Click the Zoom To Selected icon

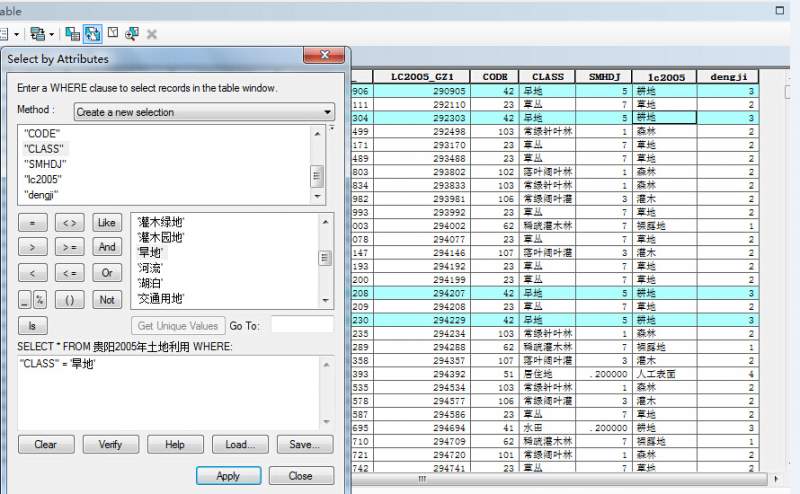click(x=132, y=34)
